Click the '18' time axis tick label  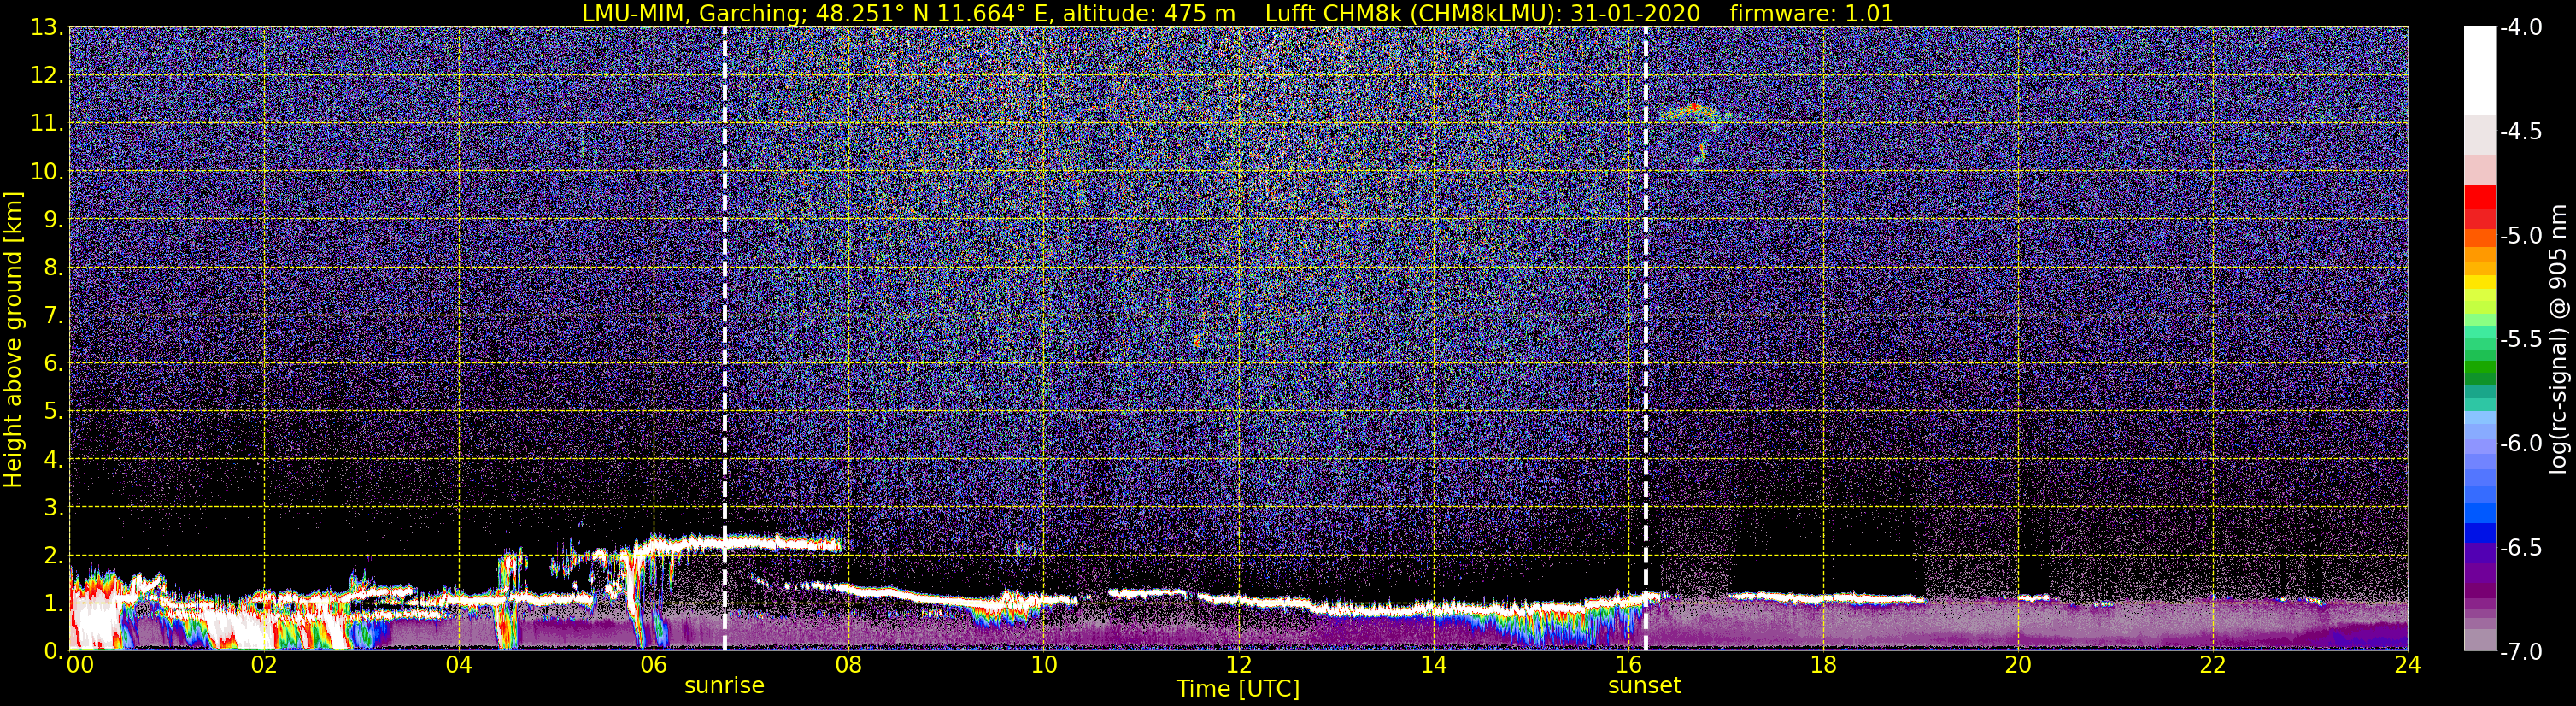click(x=1823, y=665)
